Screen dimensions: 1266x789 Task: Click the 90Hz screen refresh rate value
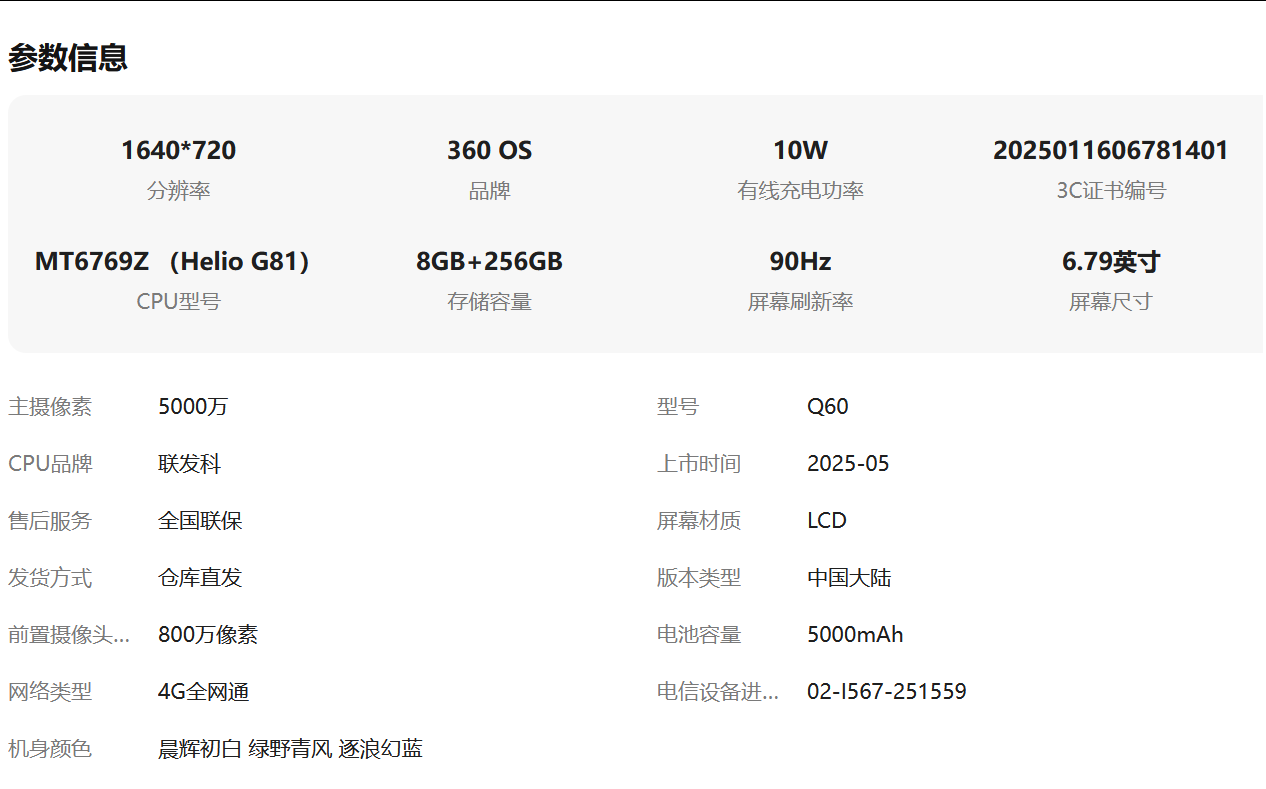(x=800, y=262)
